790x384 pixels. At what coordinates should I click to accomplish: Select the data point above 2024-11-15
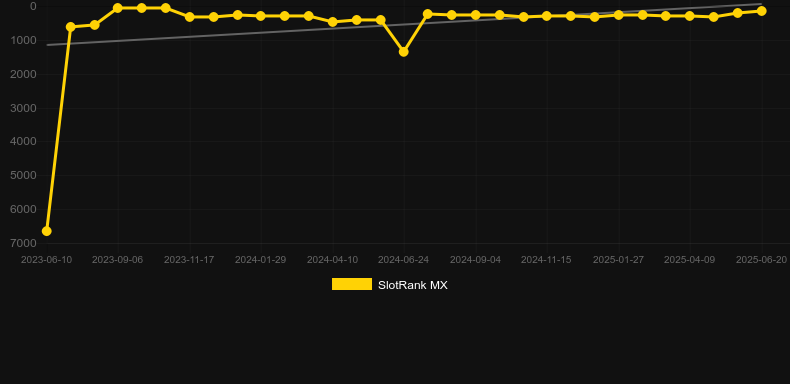[547, 16]
